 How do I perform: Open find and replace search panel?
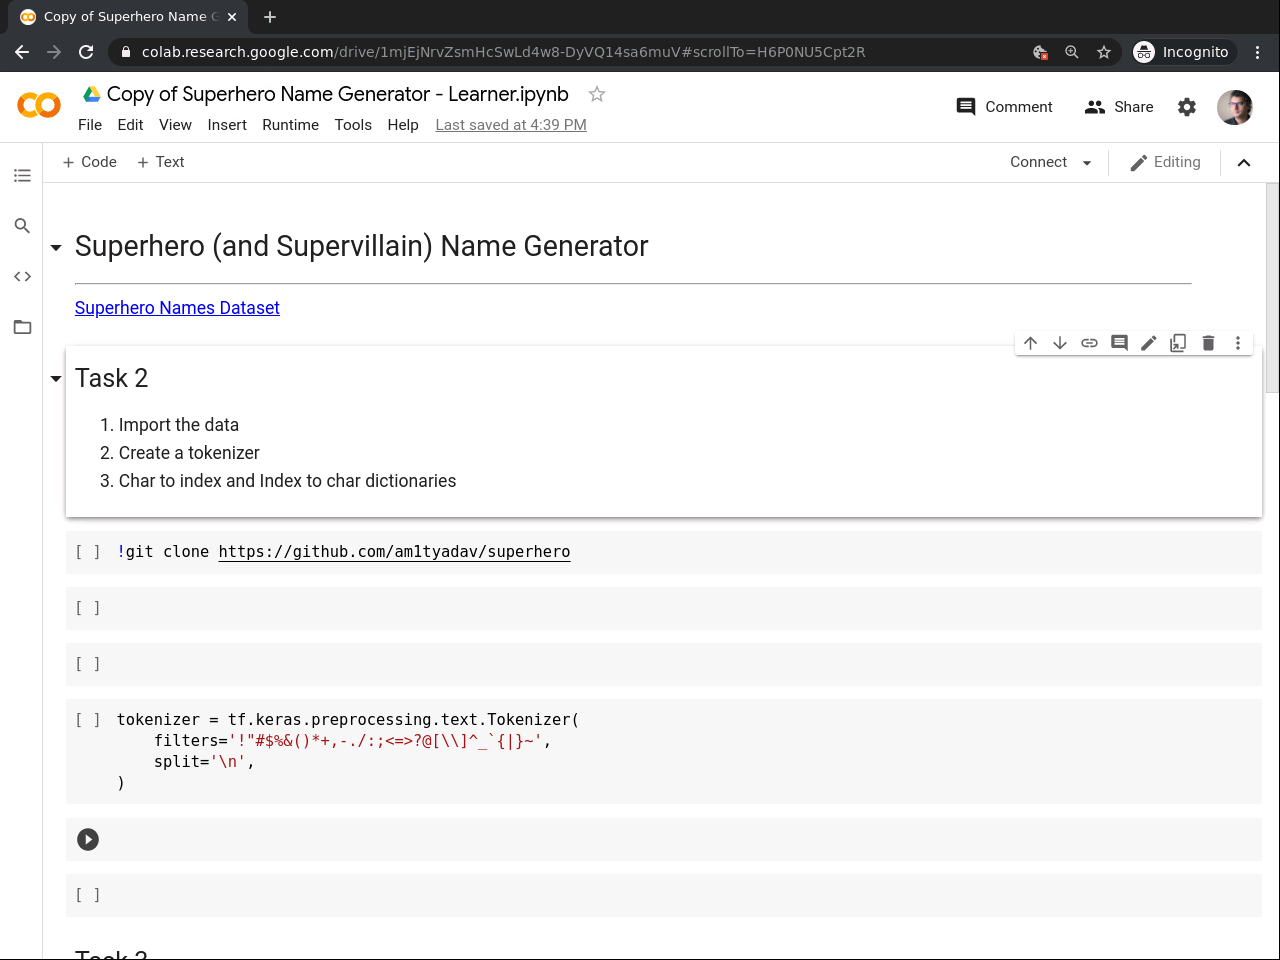tap(22, 226)
